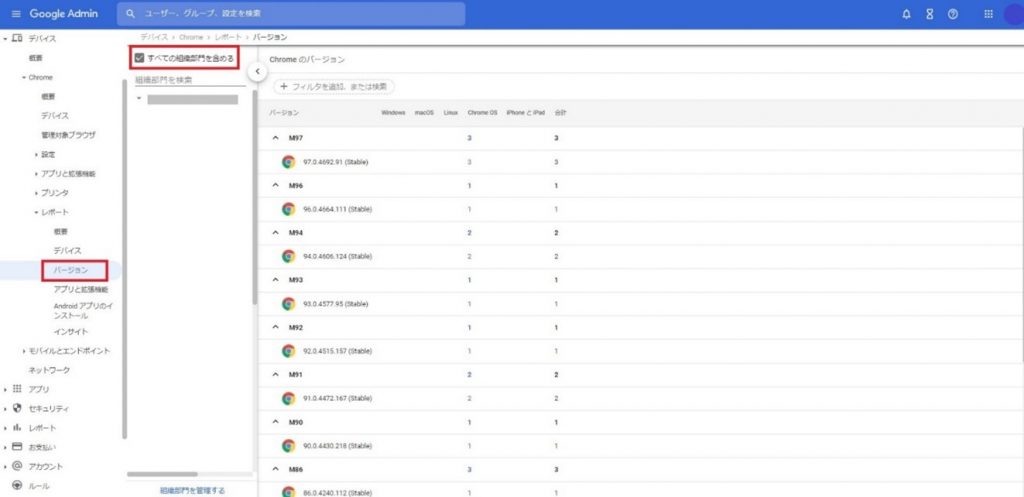Open the help question mark icon
Image resolution: width=1024 pixels, height=497 pixels.
pyautogui.click(x=953, y=14)
